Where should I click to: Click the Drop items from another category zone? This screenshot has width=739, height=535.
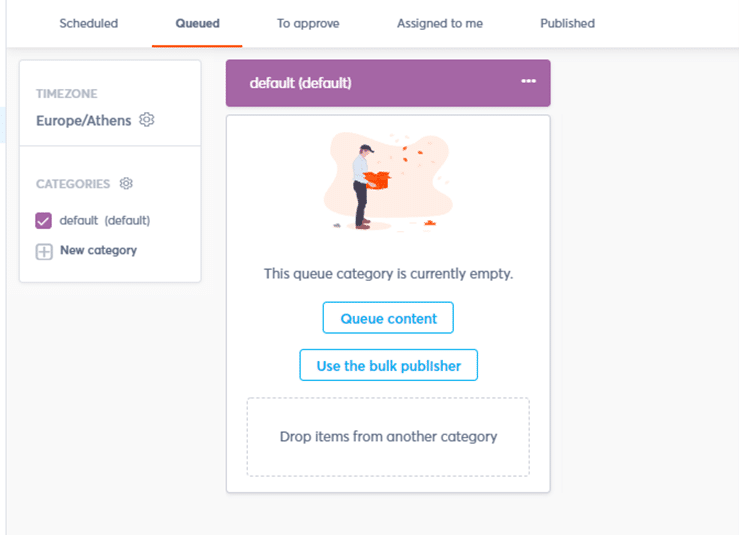click(x=388, y=437)
